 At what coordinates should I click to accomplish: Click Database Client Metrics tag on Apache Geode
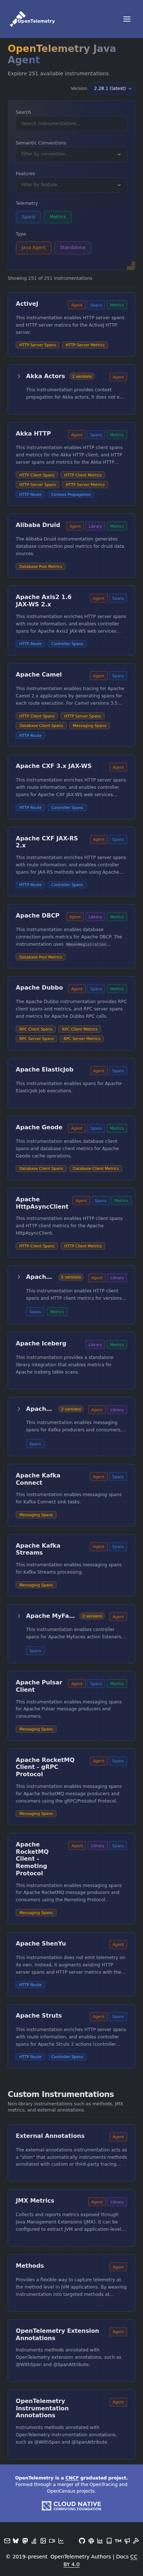(x=96, y=1168)
